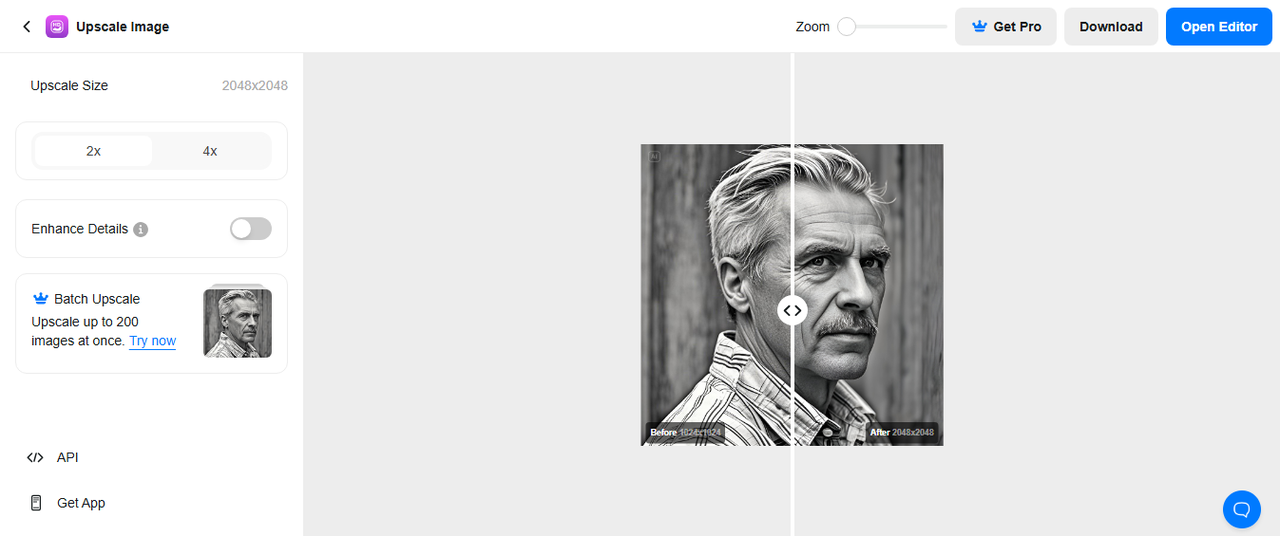Click the crown icon in Get Pro
The image size is (1280, 536).
(x=979, y=27)
